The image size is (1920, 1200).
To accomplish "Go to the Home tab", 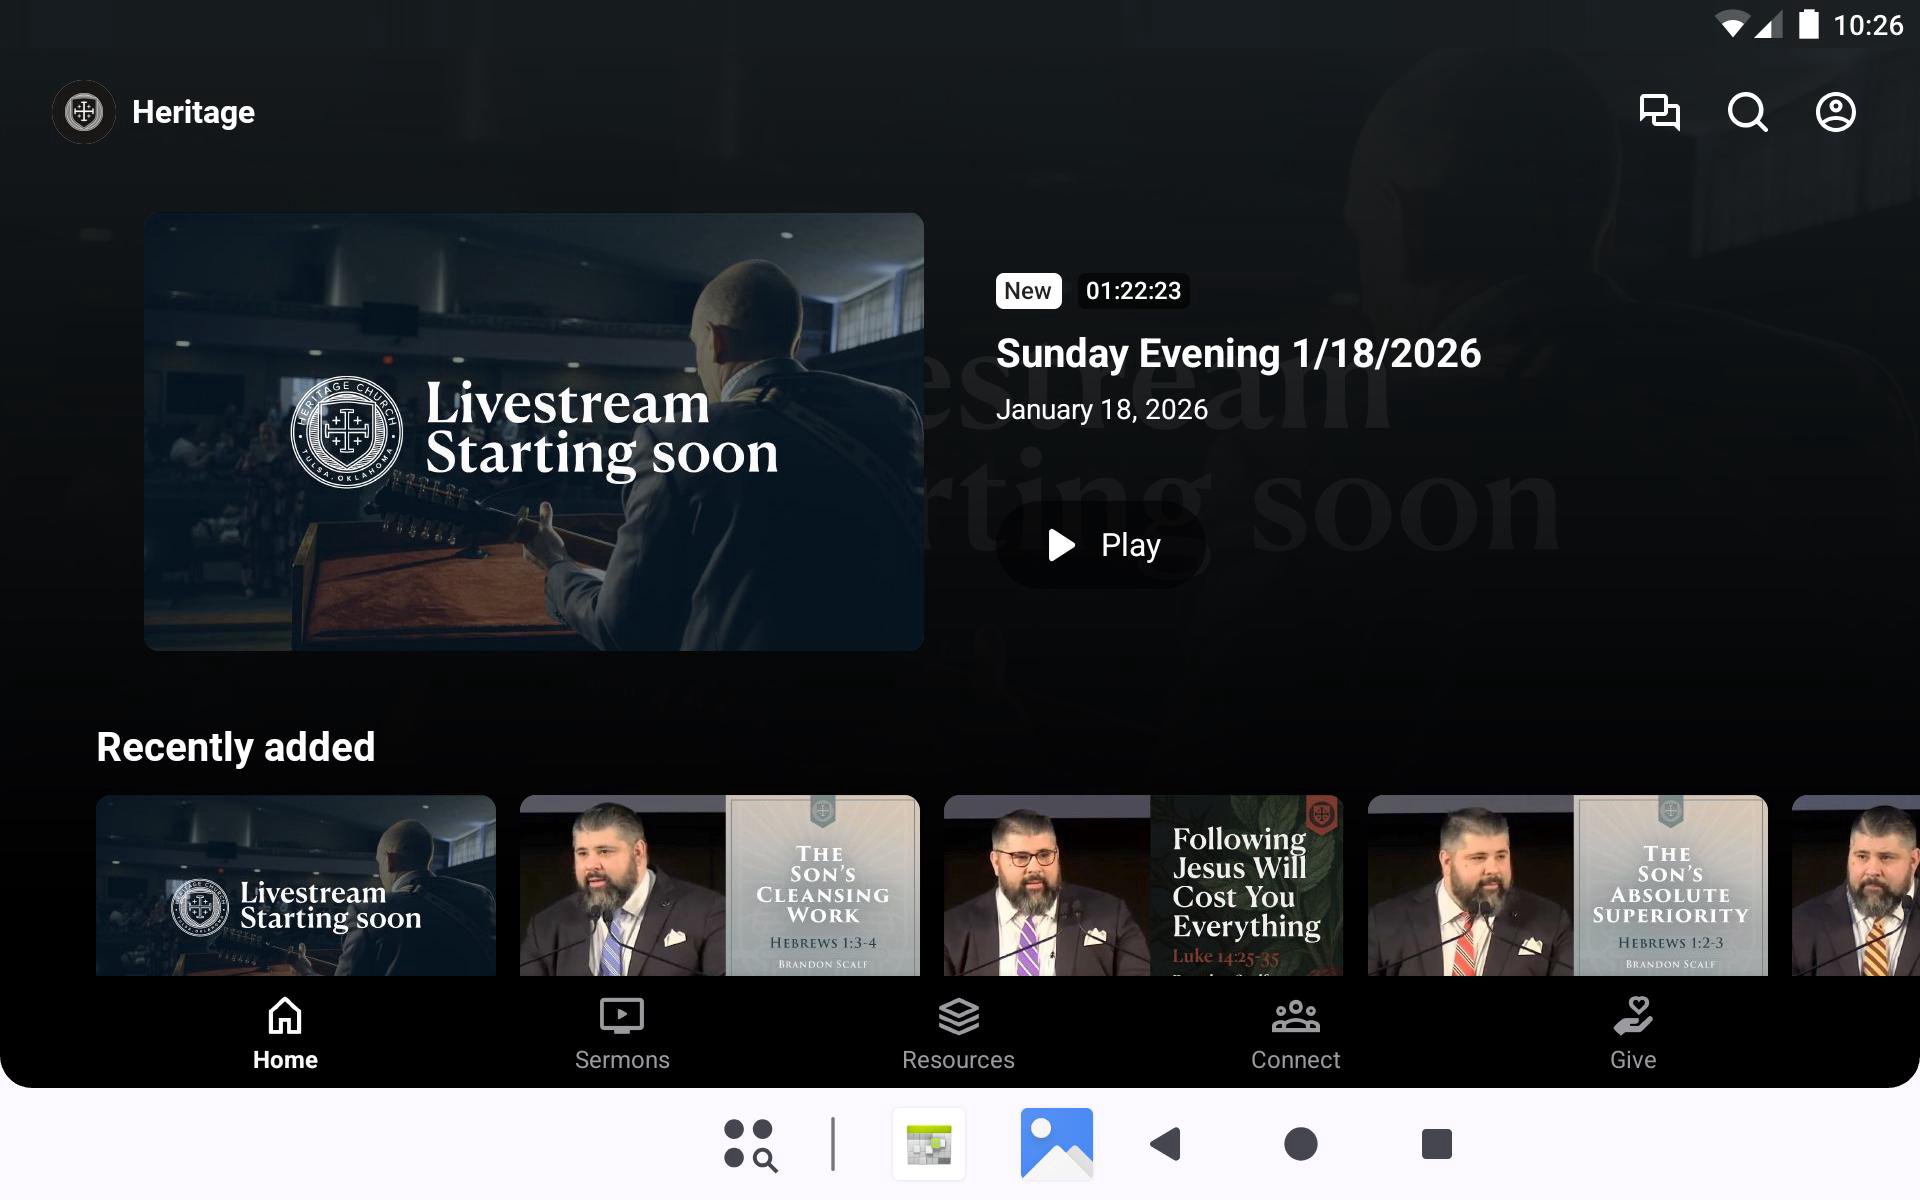I will click(x=285, y=1034).
